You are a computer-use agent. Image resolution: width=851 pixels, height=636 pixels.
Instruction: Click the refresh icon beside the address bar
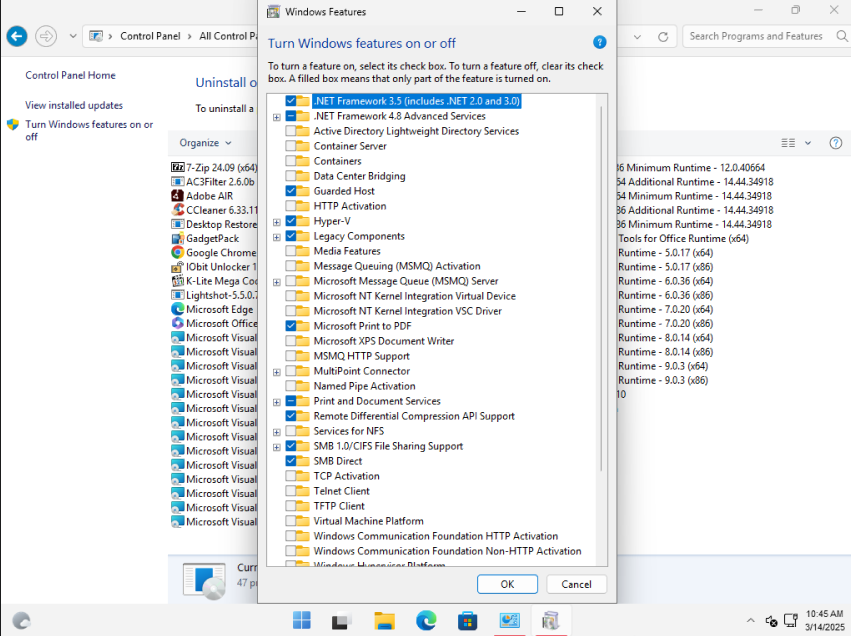(x=663, y=37)
